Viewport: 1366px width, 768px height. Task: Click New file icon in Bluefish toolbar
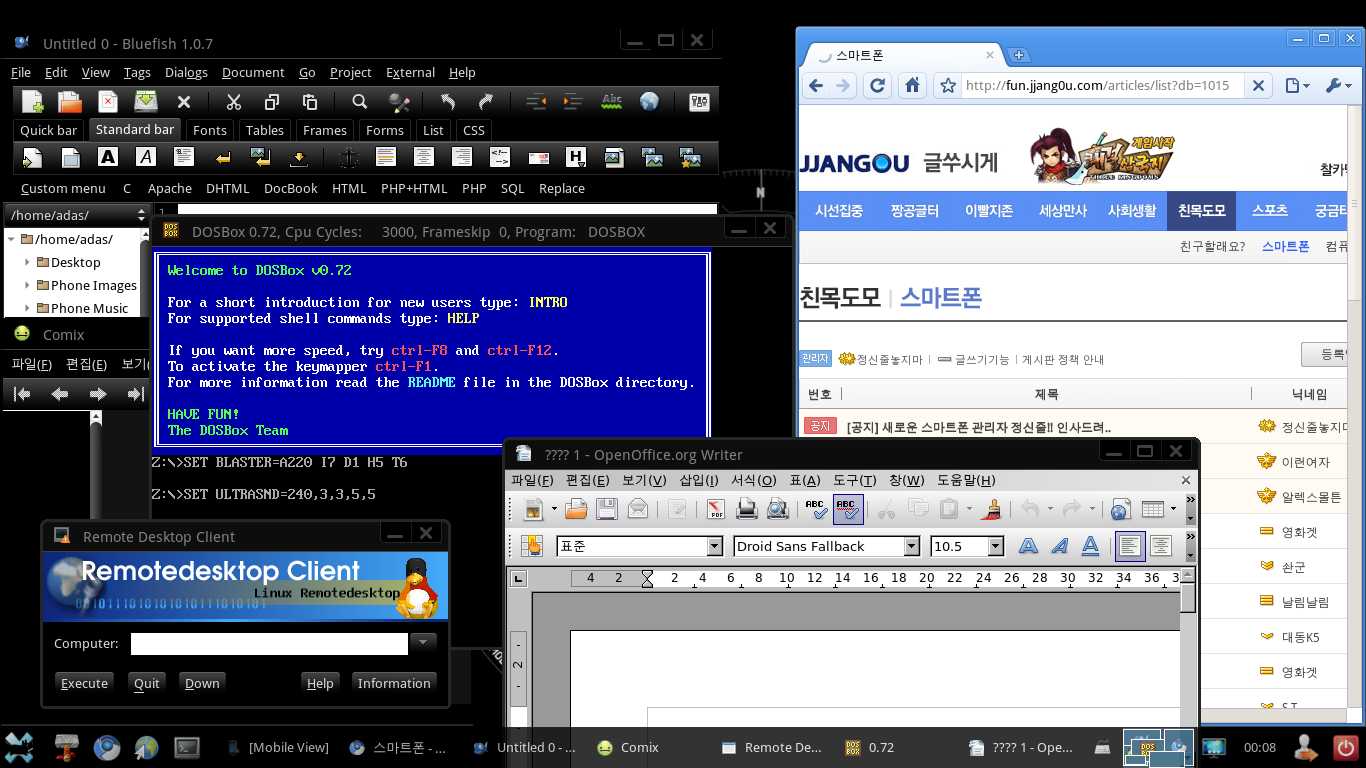(32, 101)
